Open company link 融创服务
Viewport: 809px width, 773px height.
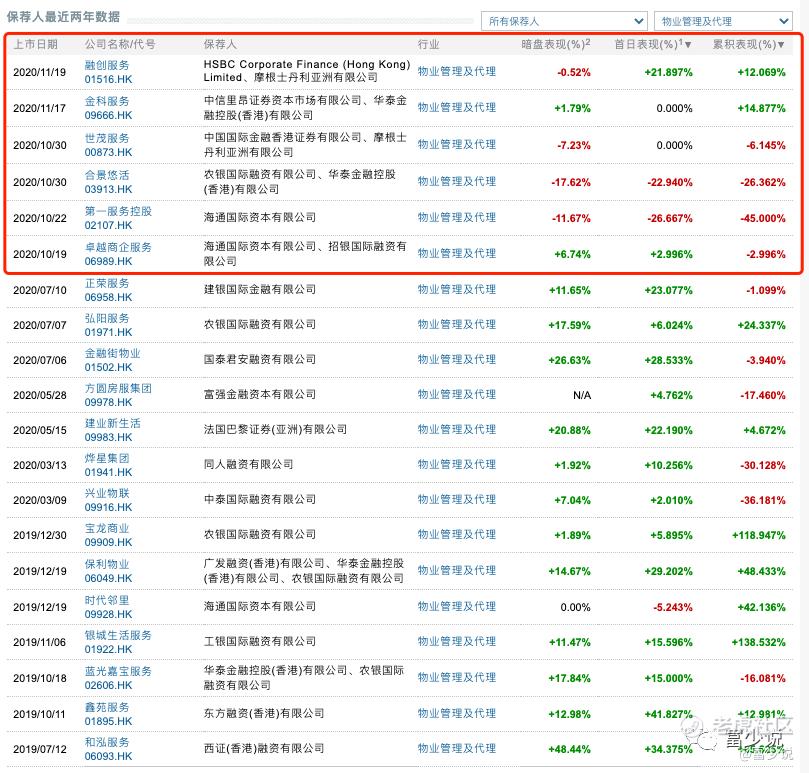point(107,65)
